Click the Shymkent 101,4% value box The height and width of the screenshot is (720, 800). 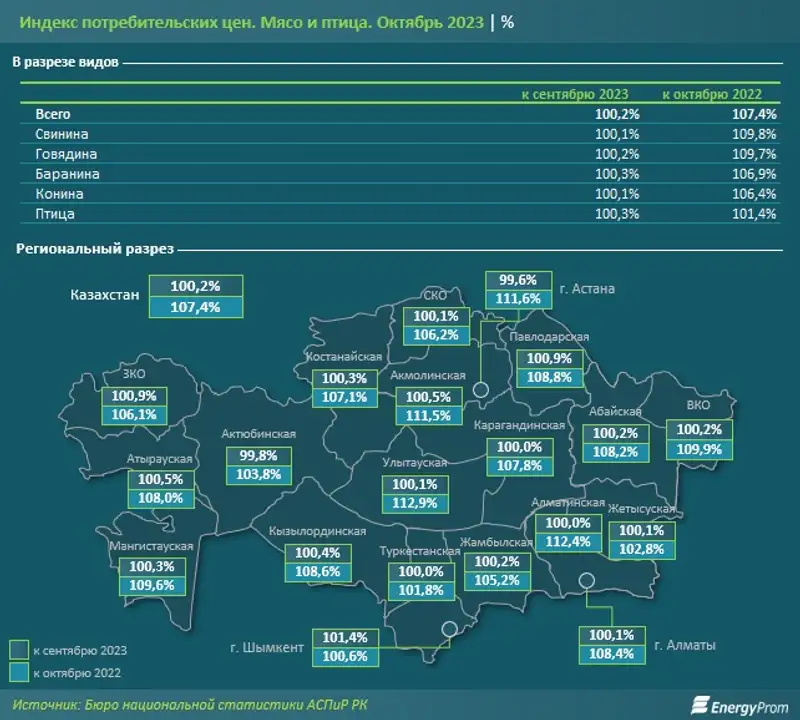[x=346, y=637]
